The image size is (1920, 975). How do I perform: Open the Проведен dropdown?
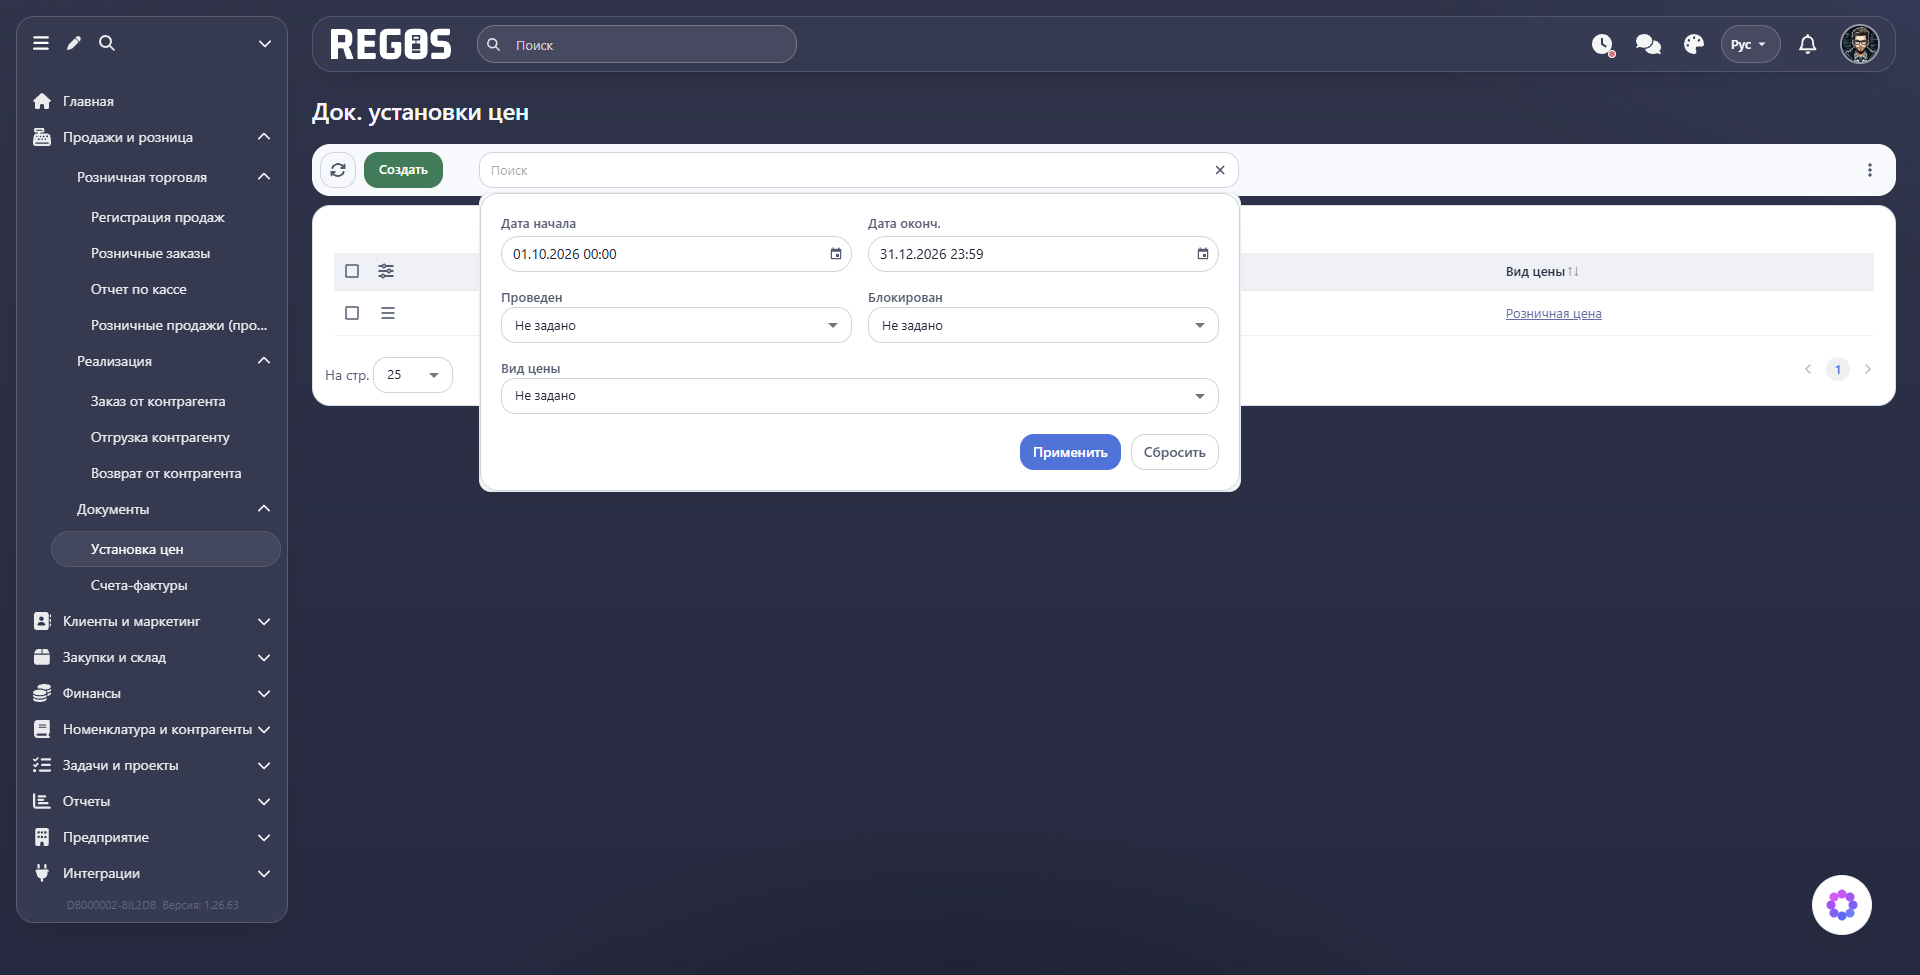pyautogui.click(x=676, y=325)
